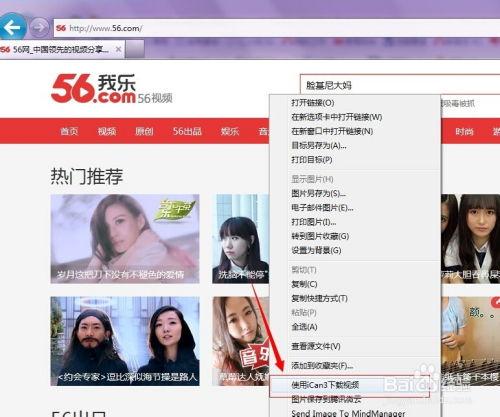Select the 56网_中国领先的视频分享 tab

[x=62, y=50]
